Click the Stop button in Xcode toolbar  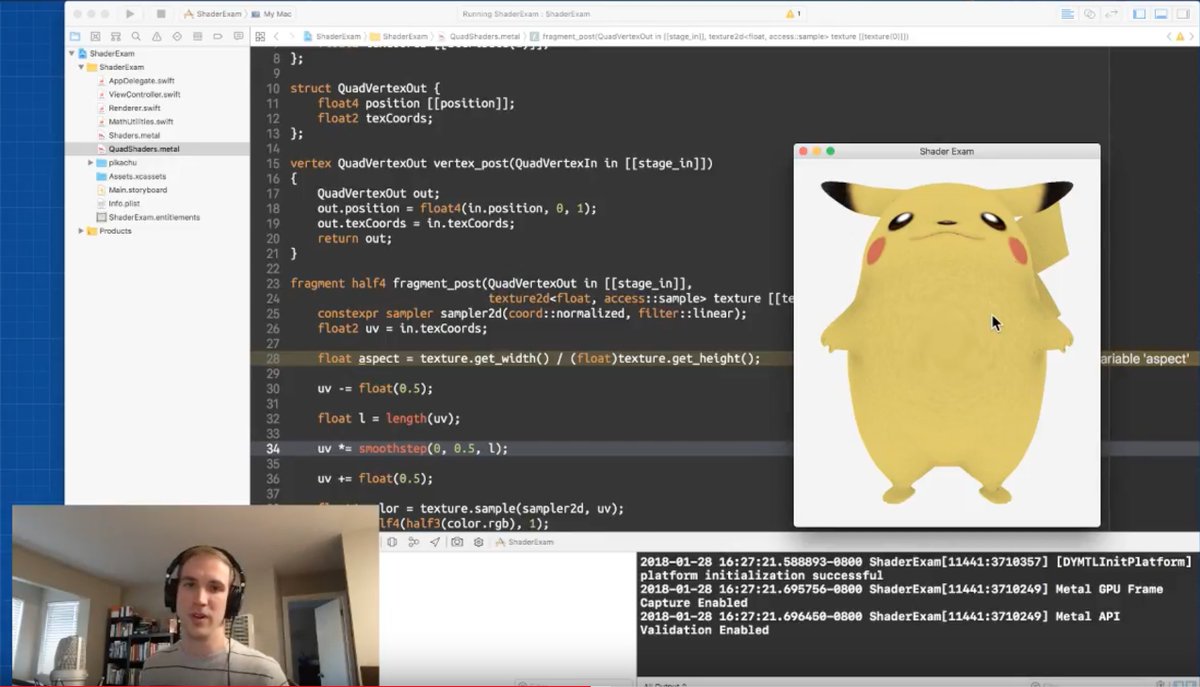(x=161, y=14)
